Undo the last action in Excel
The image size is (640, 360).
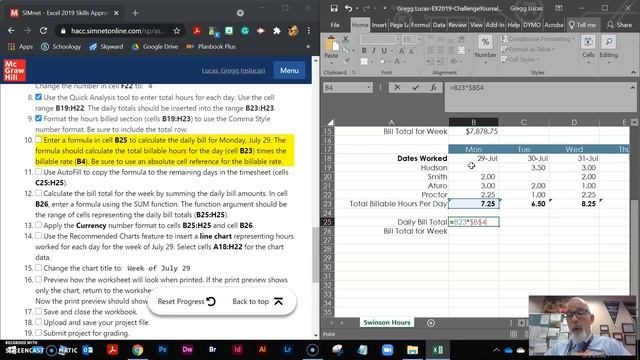[x=348, y=8]
